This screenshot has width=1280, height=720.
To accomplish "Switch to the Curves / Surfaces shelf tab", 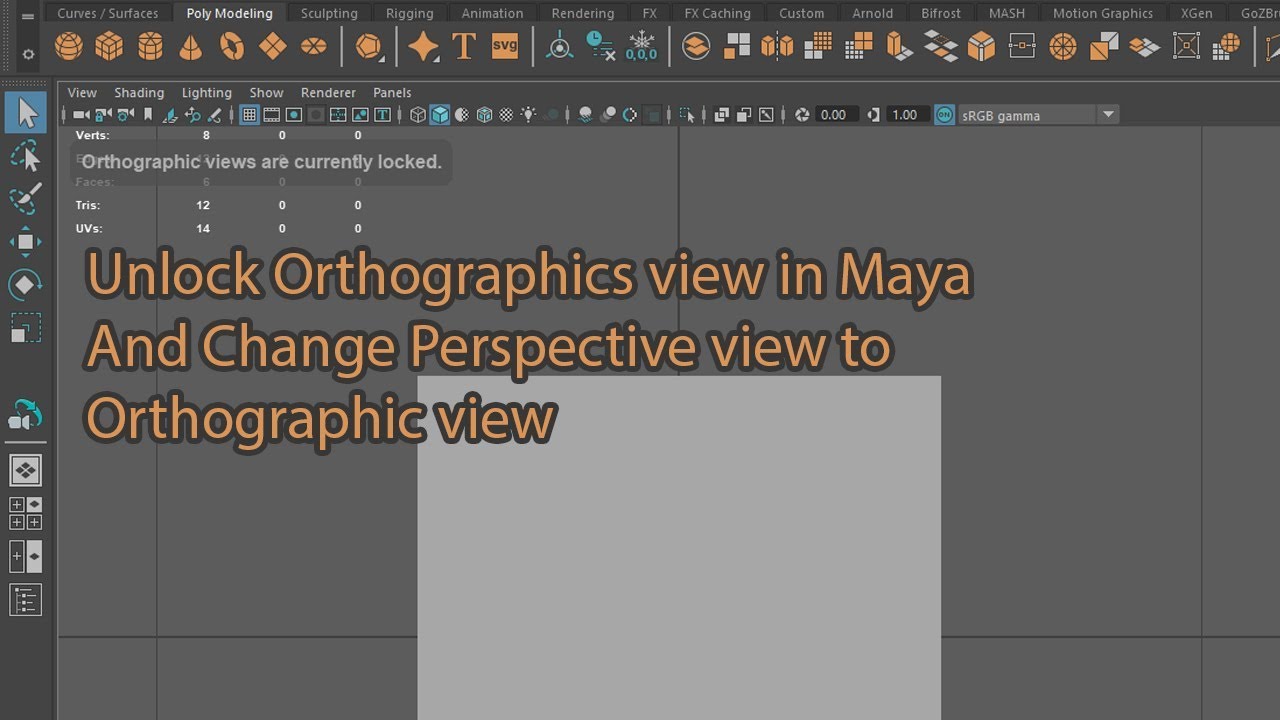I will 108,13.
